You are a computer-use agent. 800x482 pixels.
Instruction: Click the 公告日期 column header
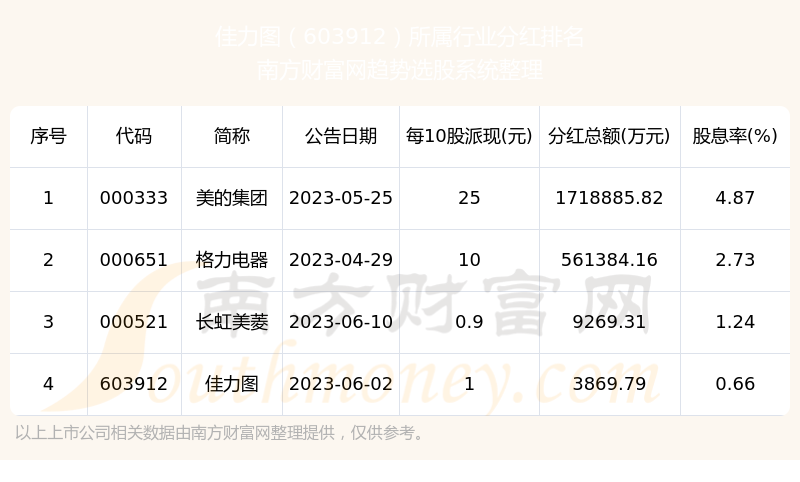[x=341, y=136]
